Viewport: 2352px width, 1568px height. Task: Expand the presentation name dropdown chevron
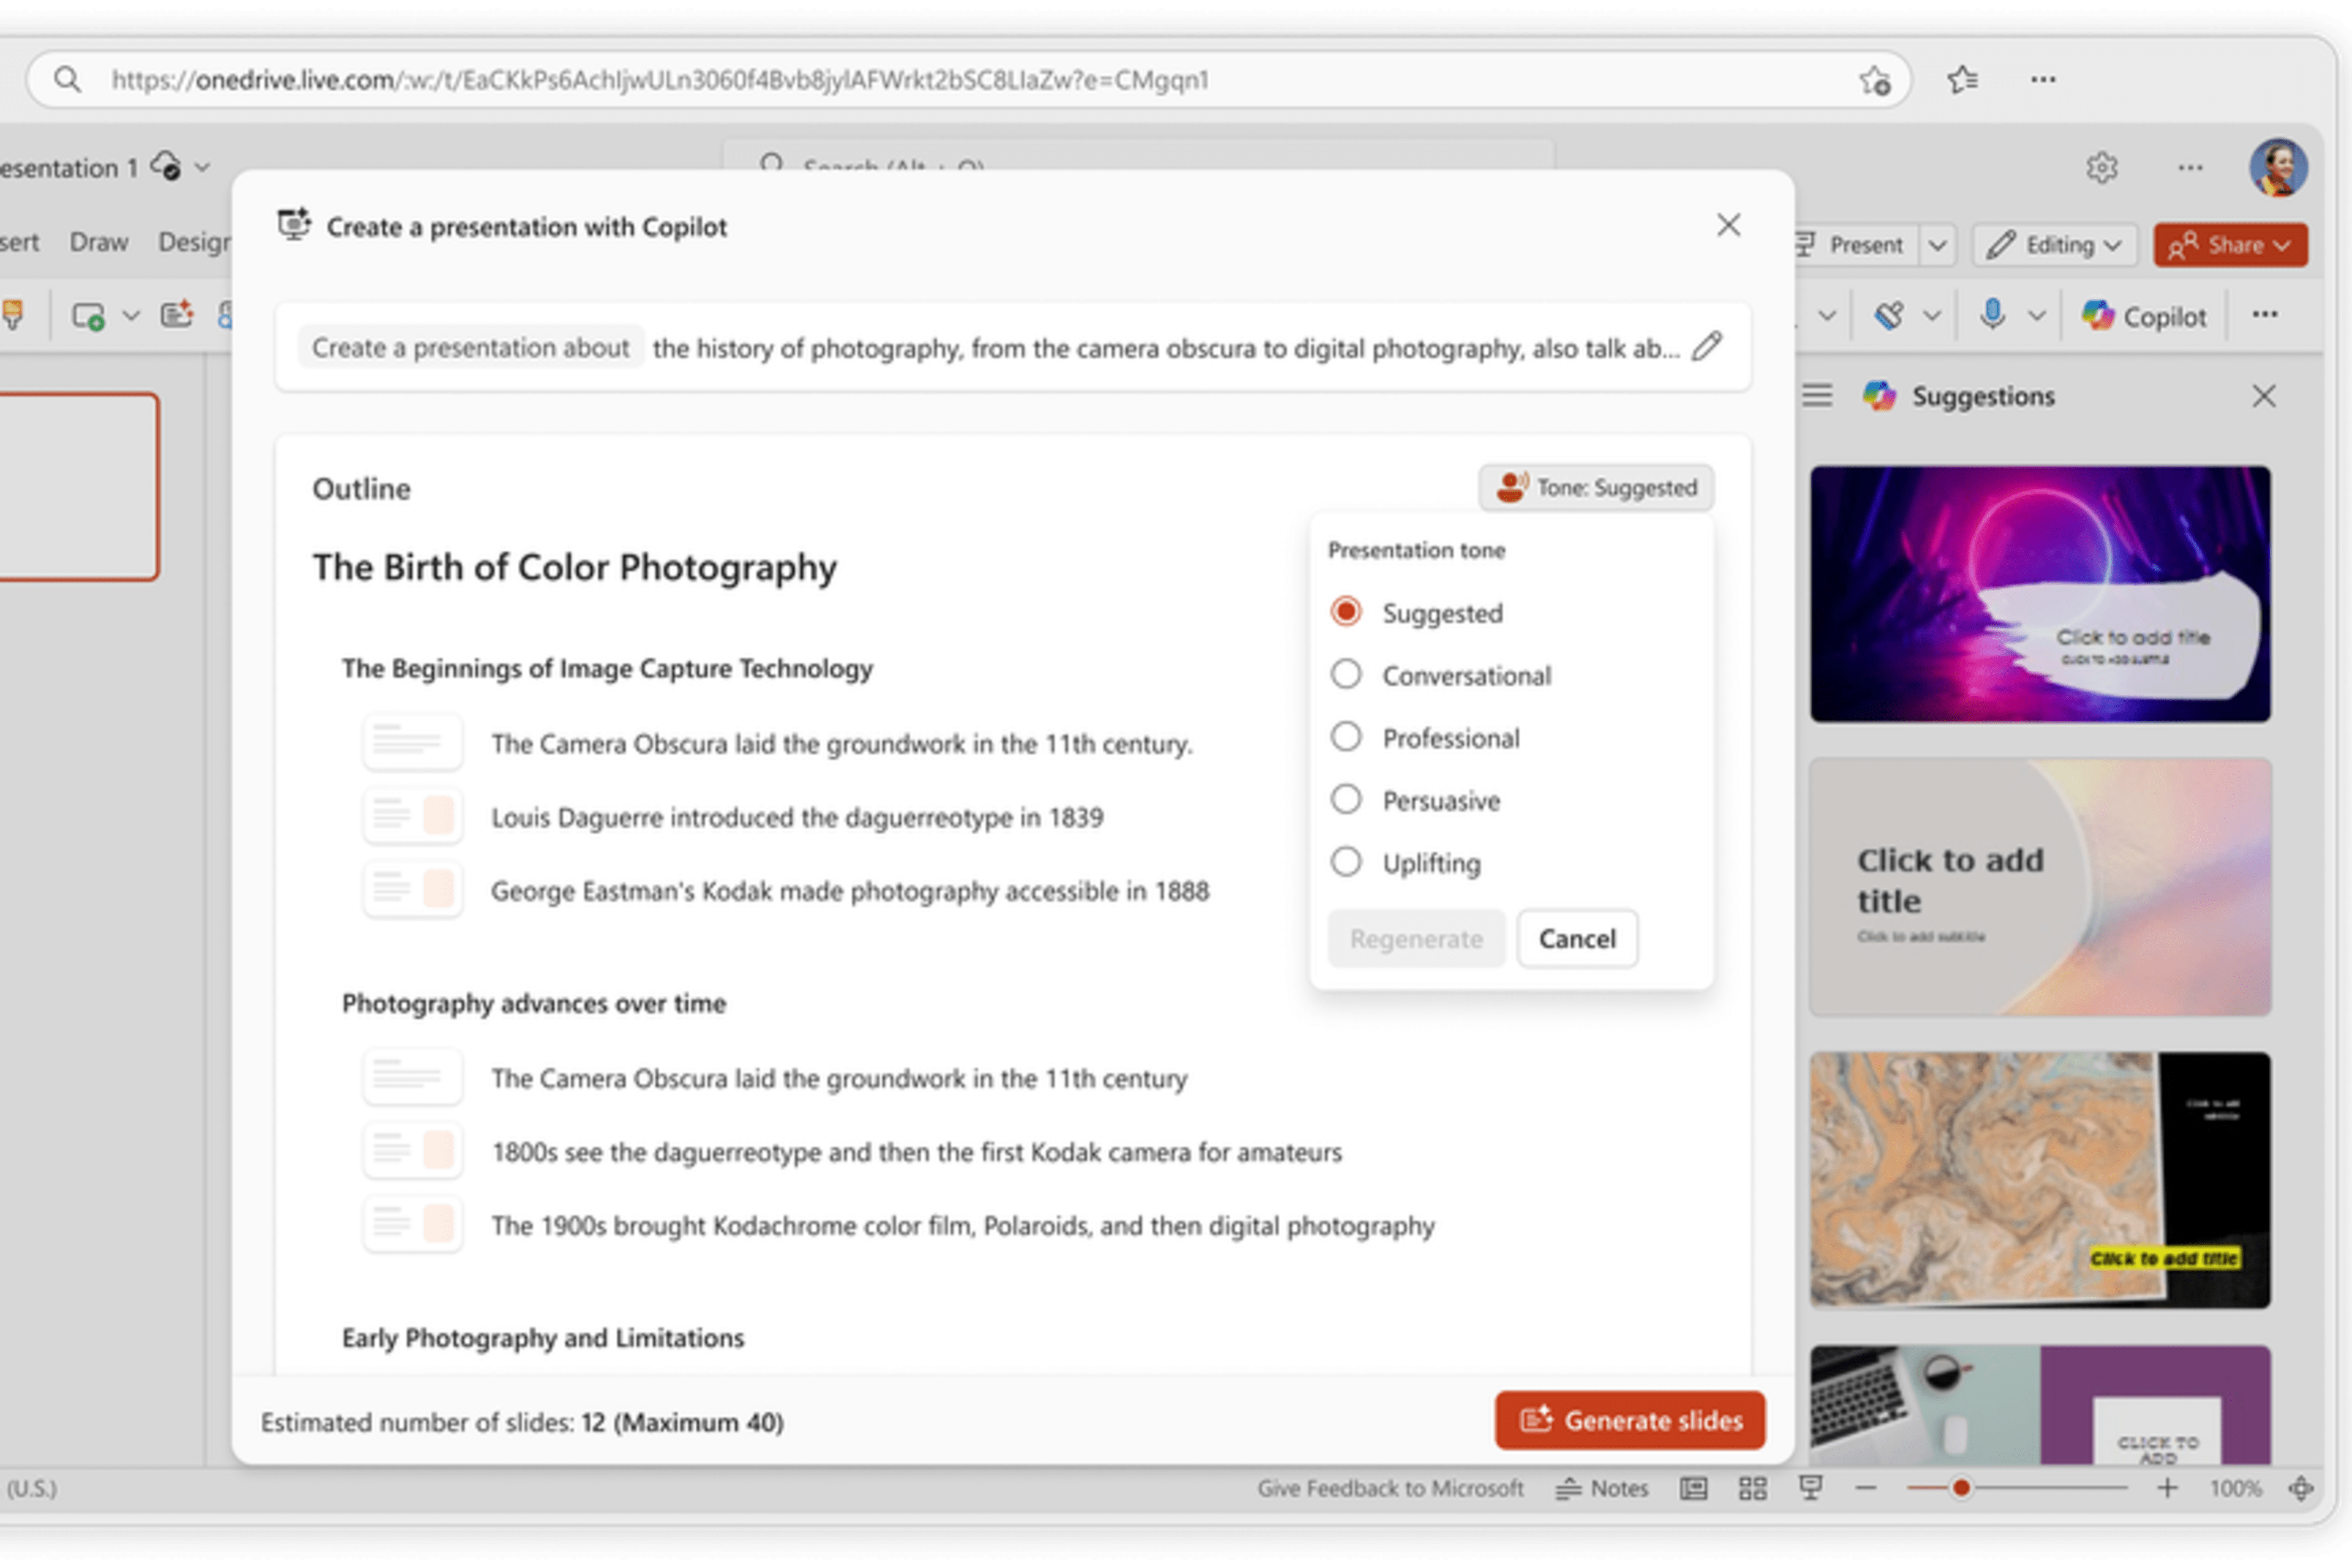click(x=202, y=167)
